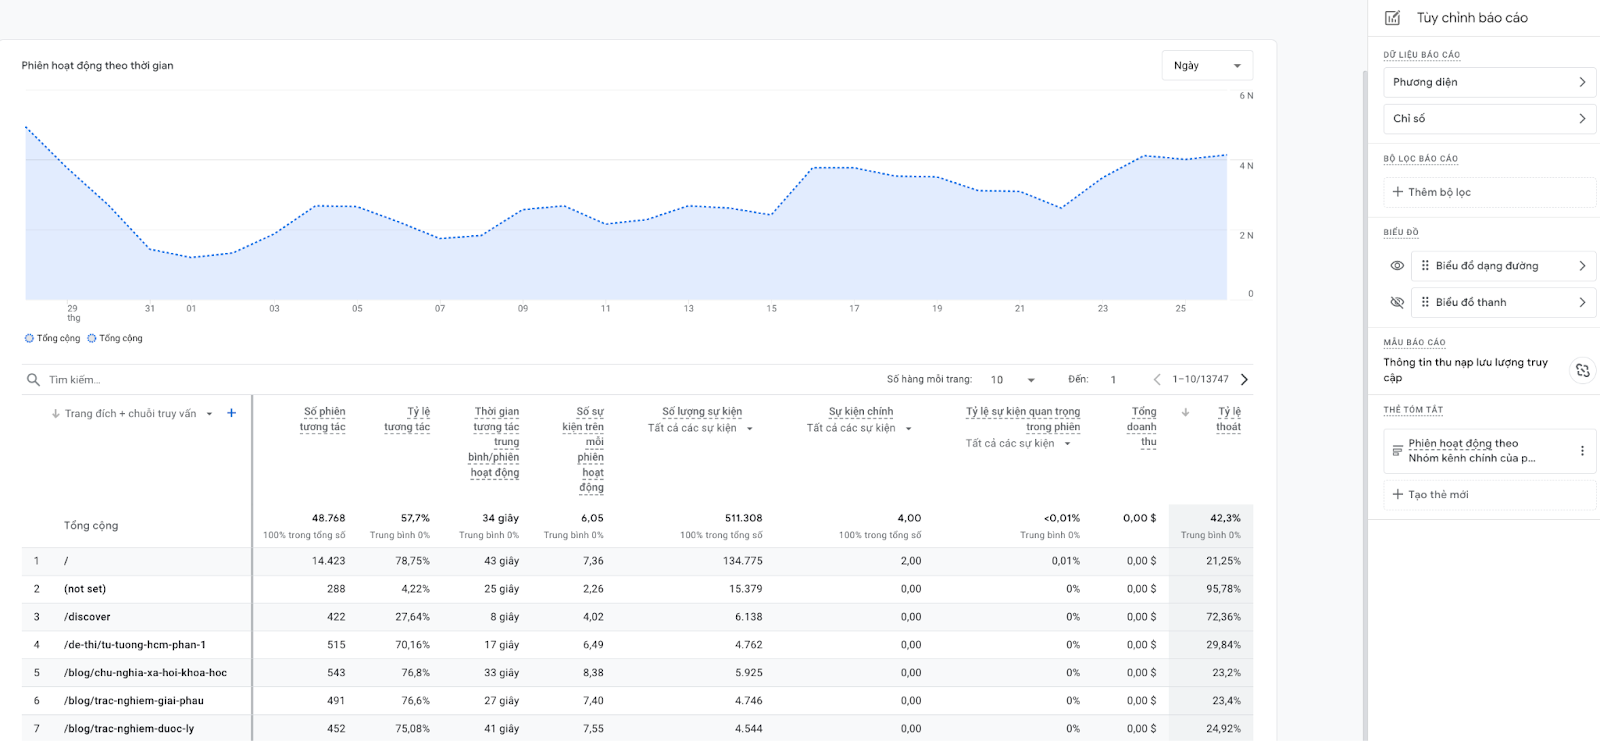Toggle second Tổng cộng legend series
This screenshot has height=741, width=1600.
115,338
